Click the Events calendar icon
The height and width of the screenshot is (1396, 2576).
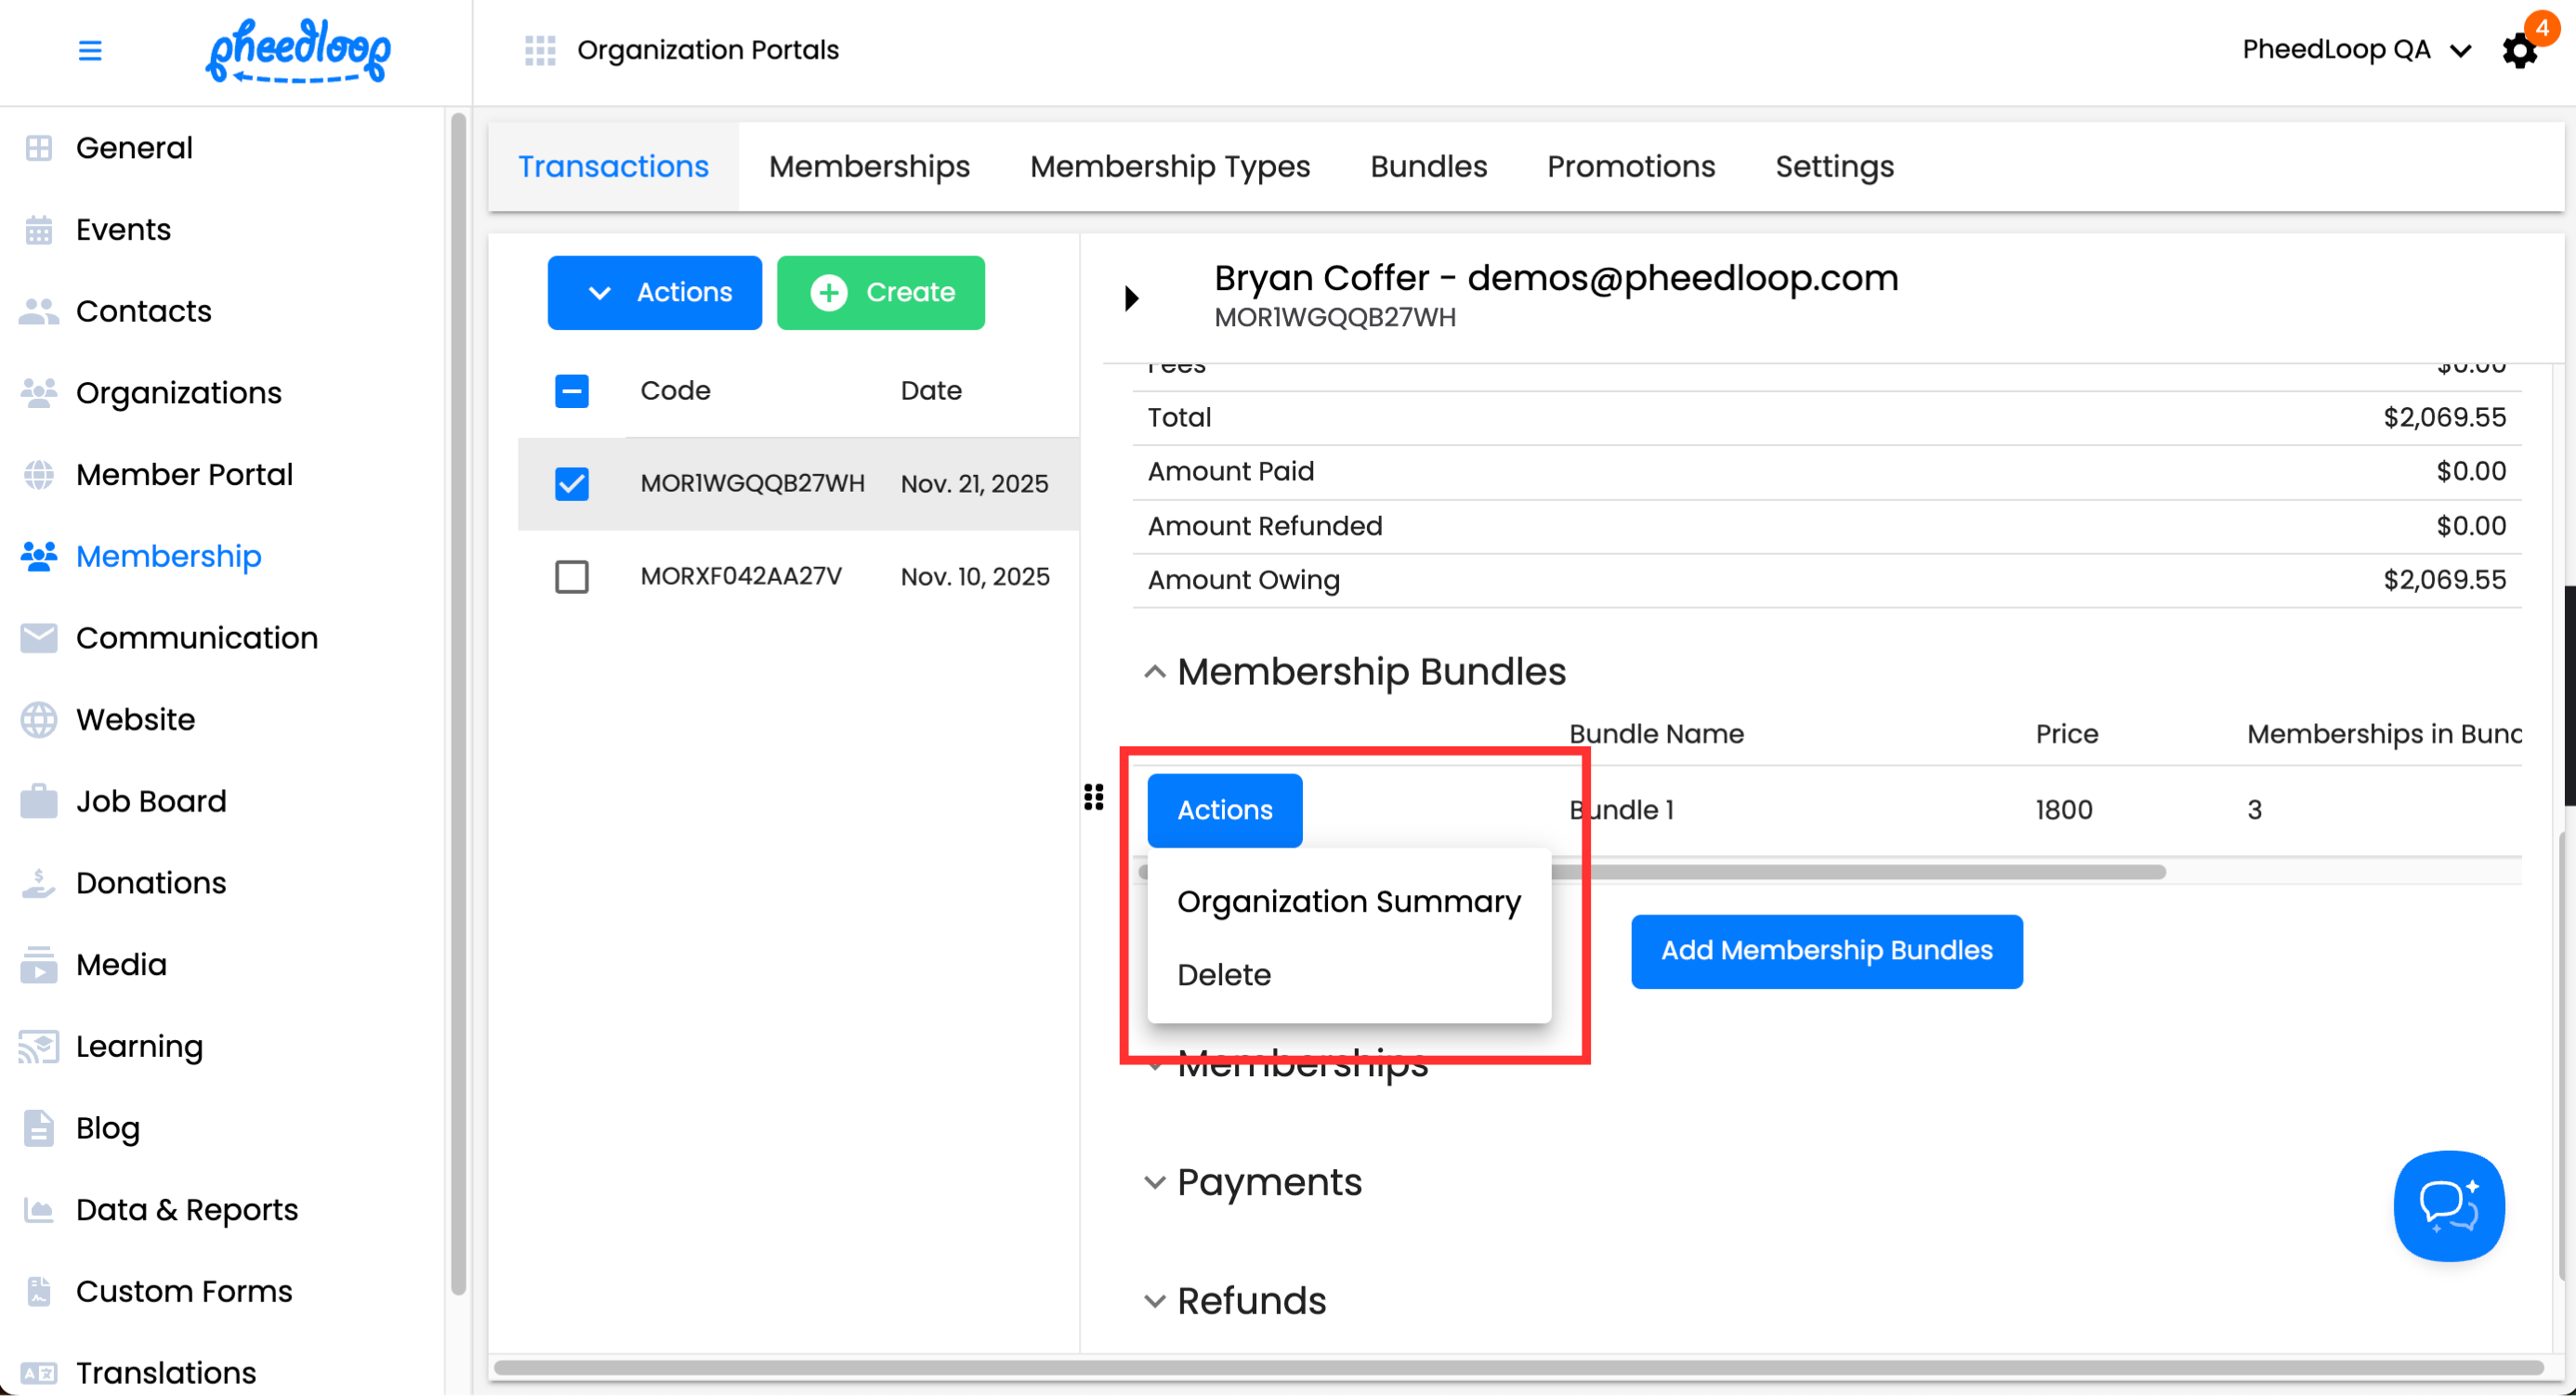39,230
